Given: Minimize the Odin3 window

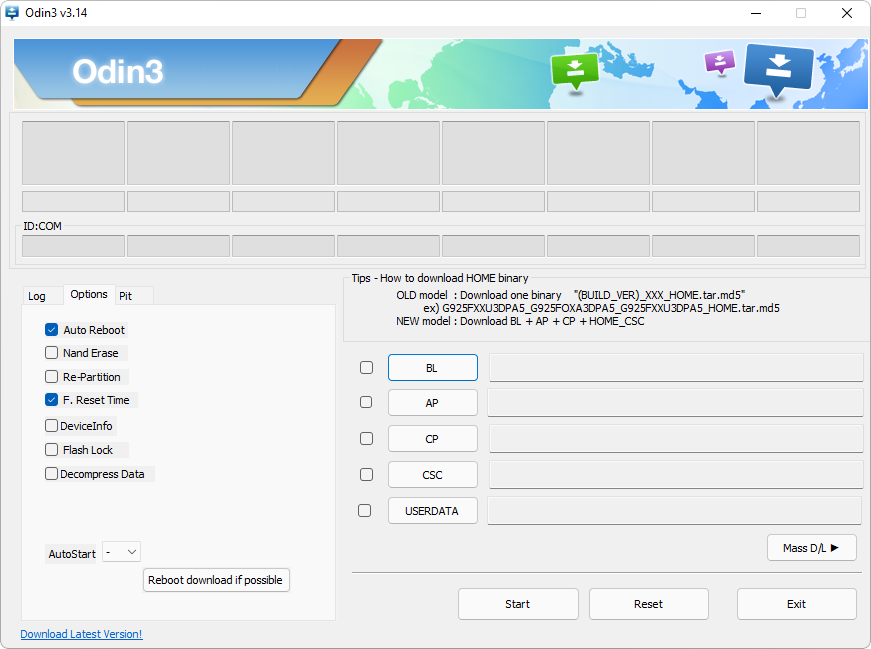Looking at the screenshot, I should pyautogui.click(x=756, y=13).
